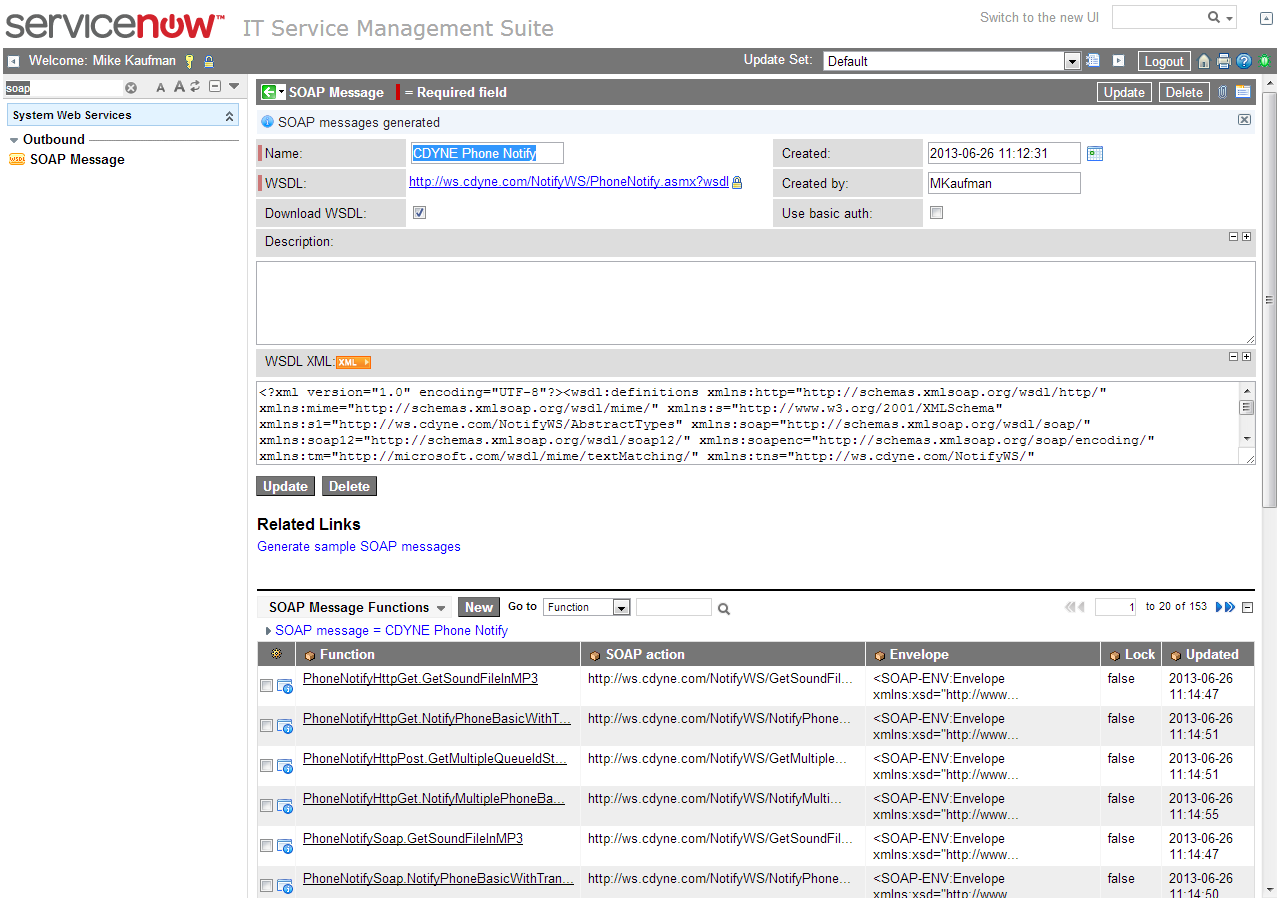1280x899 pixels.
Task: Click Update in the form header
Action: click(1124, 92)
